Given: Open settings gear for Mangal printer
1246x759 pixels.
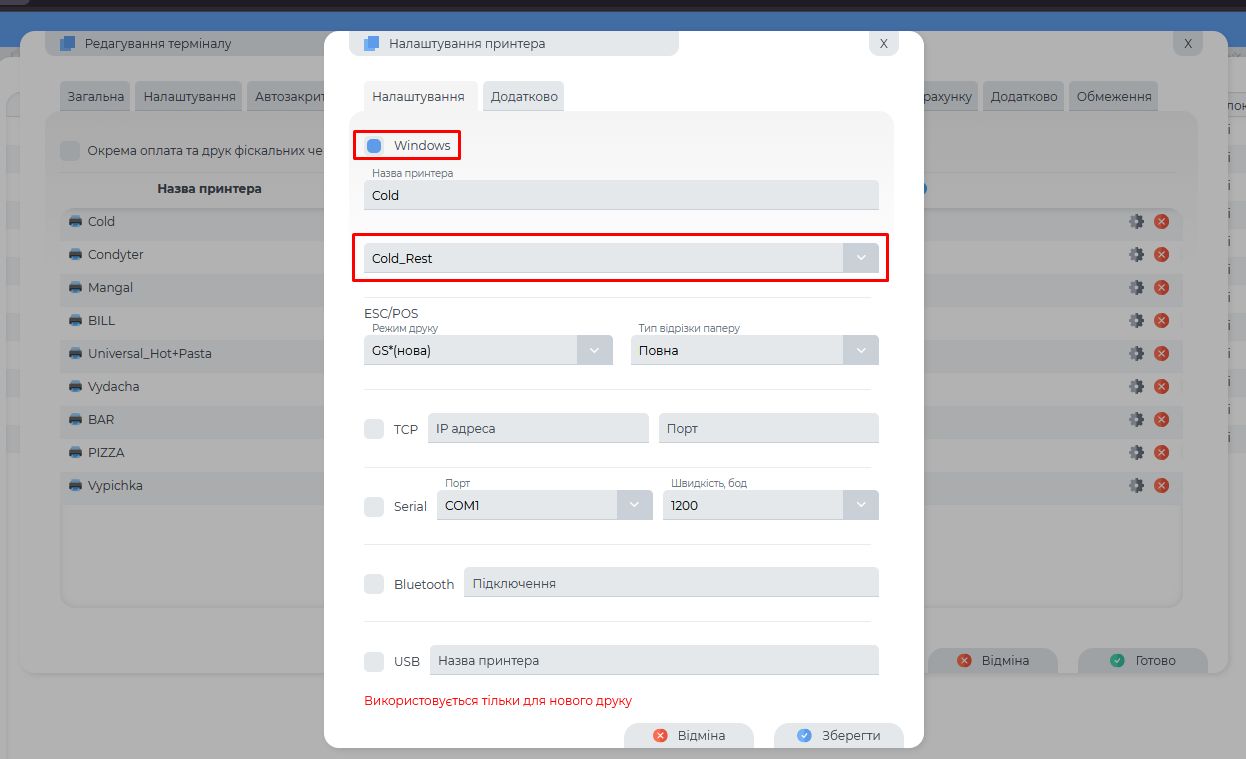Looking at the screenshot, I should (x=1136, y=288).
